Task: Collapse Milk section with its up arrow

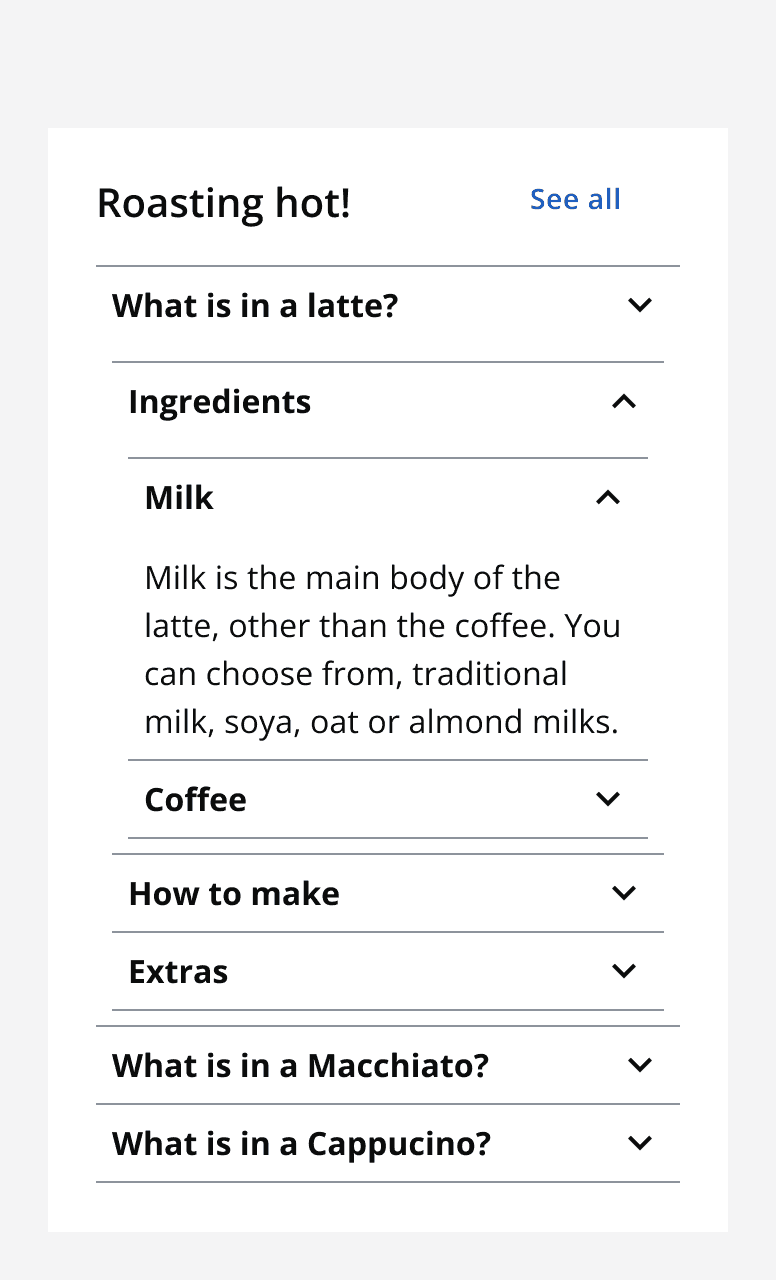Action: click(607, 497)
